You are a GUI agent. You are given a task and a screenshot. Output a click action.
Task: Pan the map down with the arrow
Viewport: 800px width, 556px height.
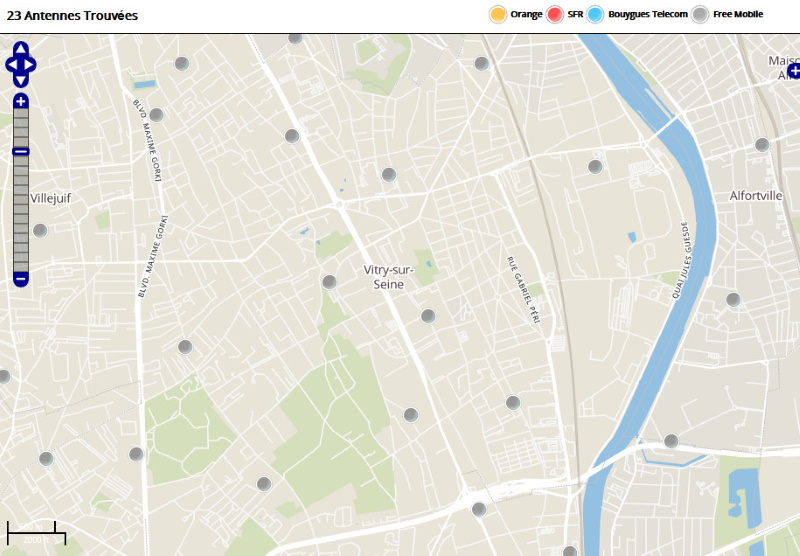pos(21,80)
